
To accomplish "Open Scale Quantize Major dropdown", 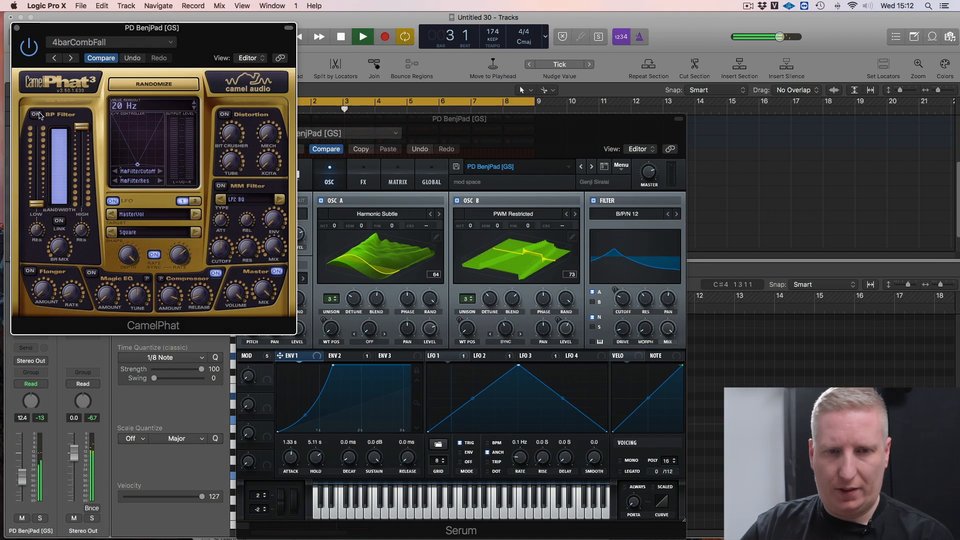I will 179,438.
